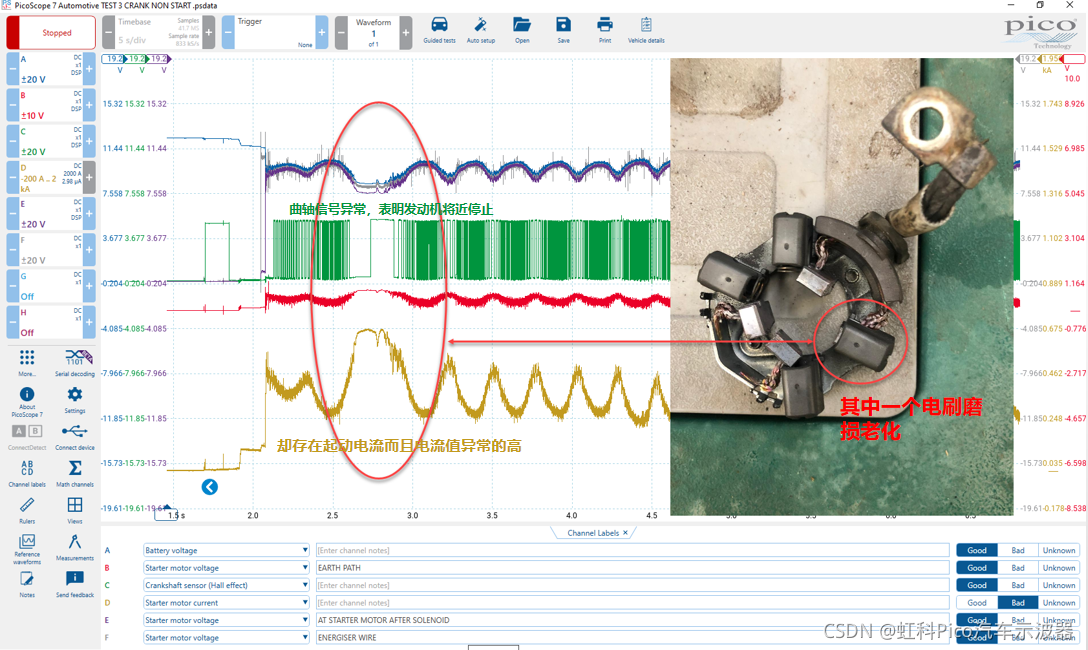Image resolution: width=1088 pixels, height=650 pixels.
Task: Mark Channel B status as Good
Action: click(977, 567)
